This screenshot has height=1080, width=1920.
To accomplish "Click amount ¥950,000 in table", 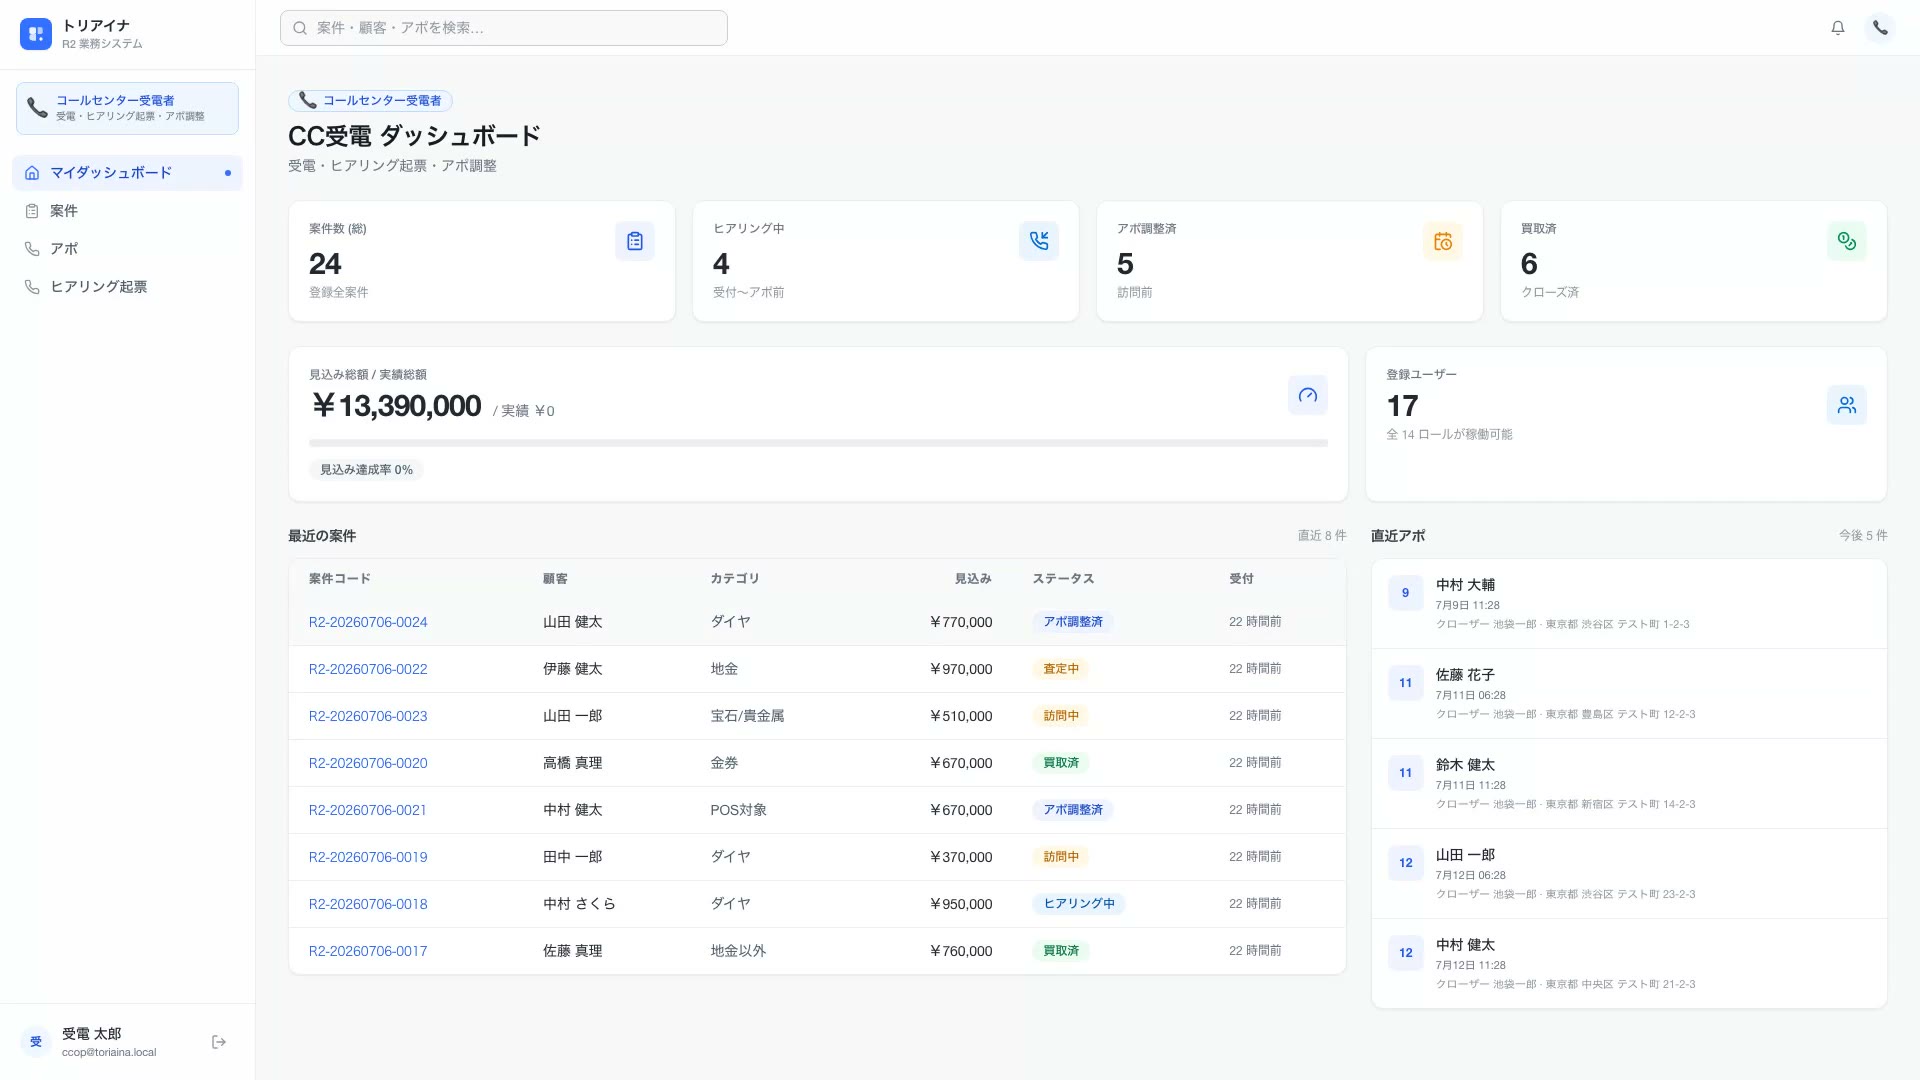I will (961, 904).
